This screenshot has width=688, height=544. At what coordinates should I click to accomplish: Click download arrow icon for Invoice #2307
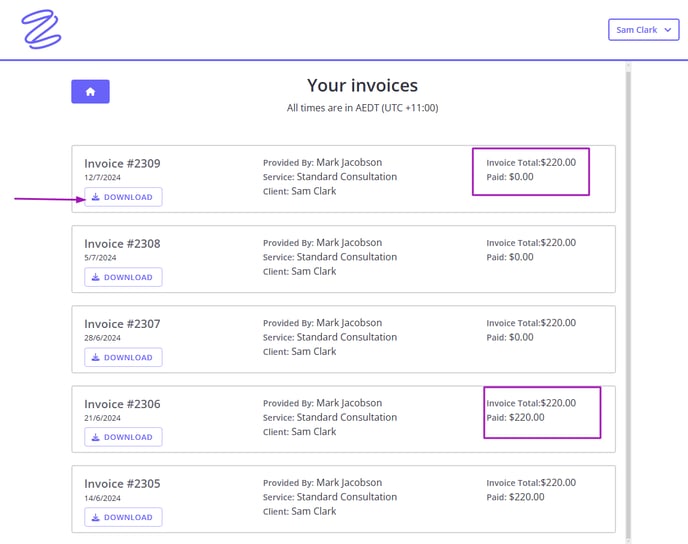pos(95,357)
